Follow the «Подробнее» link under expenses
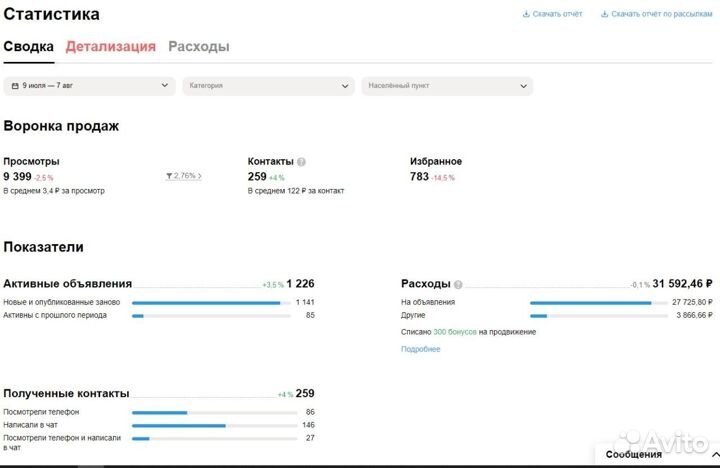The width and height of the screenshot is (720, 468). point(420,349)
